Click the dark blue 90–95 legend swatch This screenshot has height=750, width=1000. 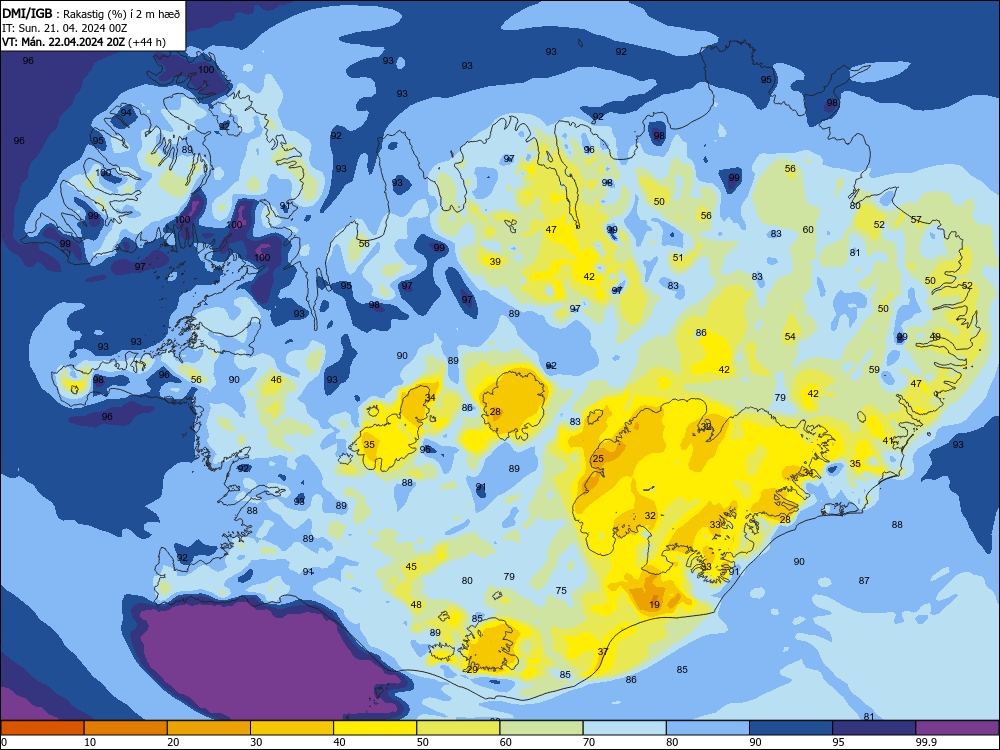(x=791, y=728)
